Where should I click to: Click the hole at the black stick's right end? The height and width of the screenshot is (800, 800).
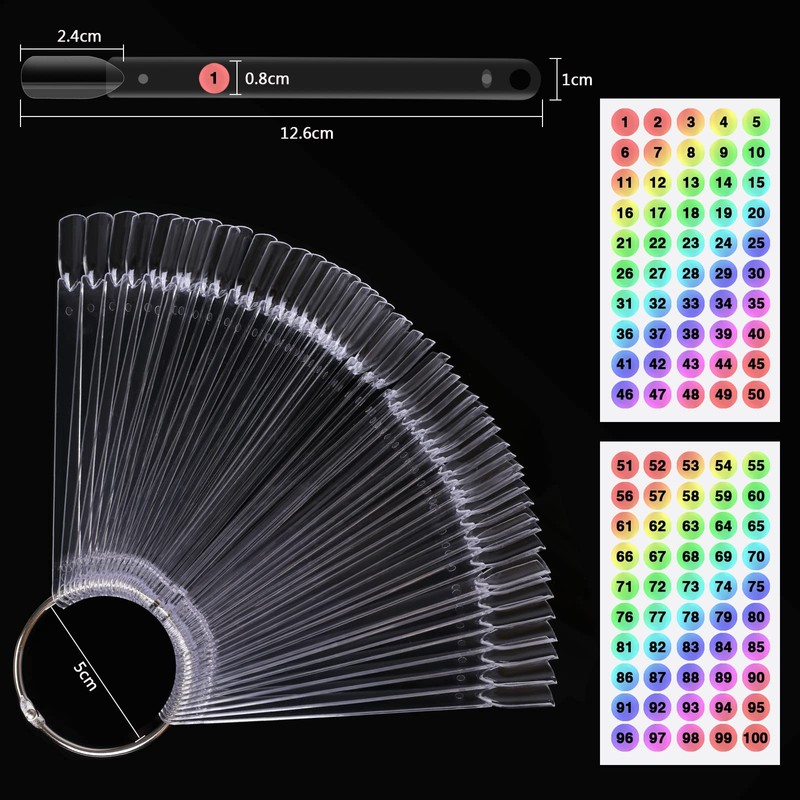519,79
